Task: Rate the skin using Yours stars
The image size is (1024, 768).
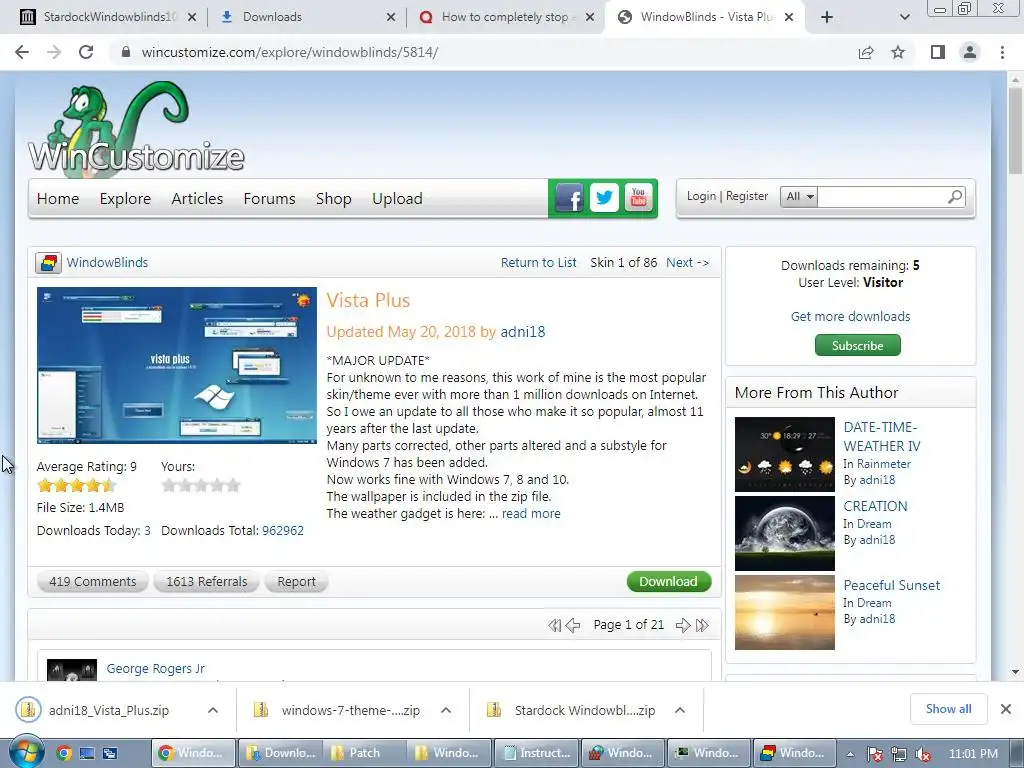Action: click(x=201, y=485)
